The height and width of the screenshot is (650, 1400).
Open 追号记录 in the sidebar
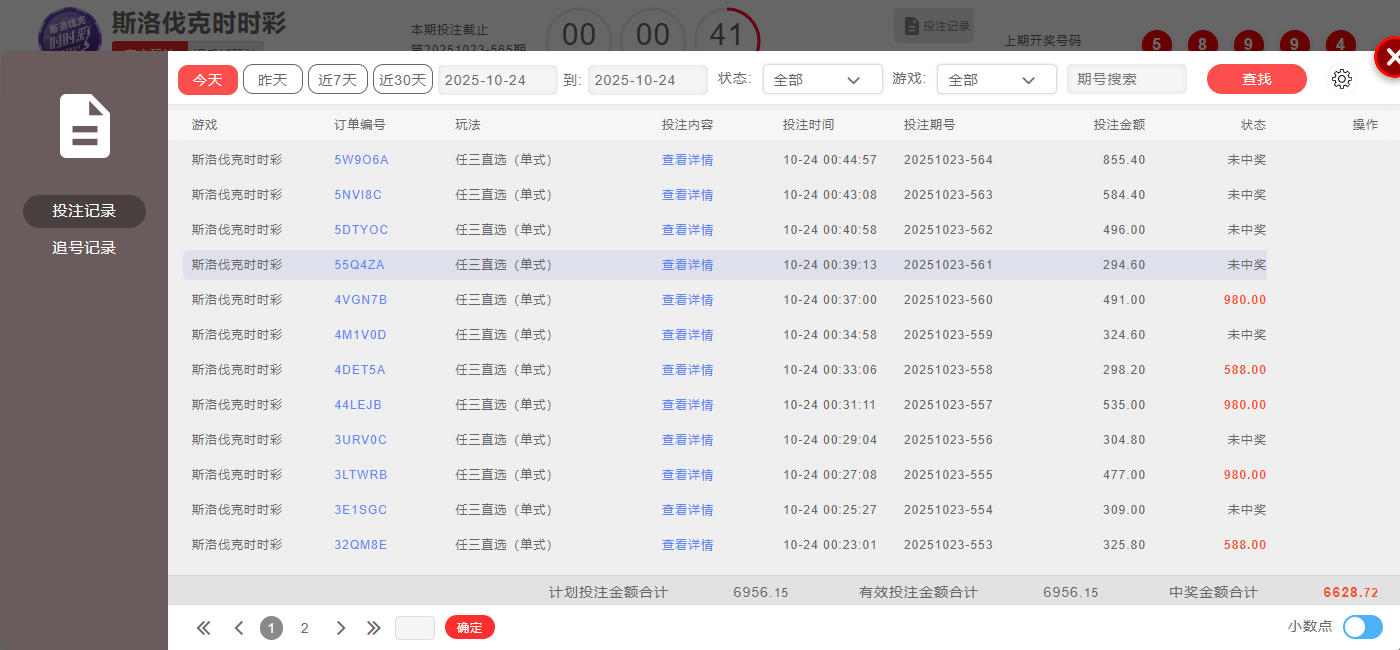(x=84, y=248)
